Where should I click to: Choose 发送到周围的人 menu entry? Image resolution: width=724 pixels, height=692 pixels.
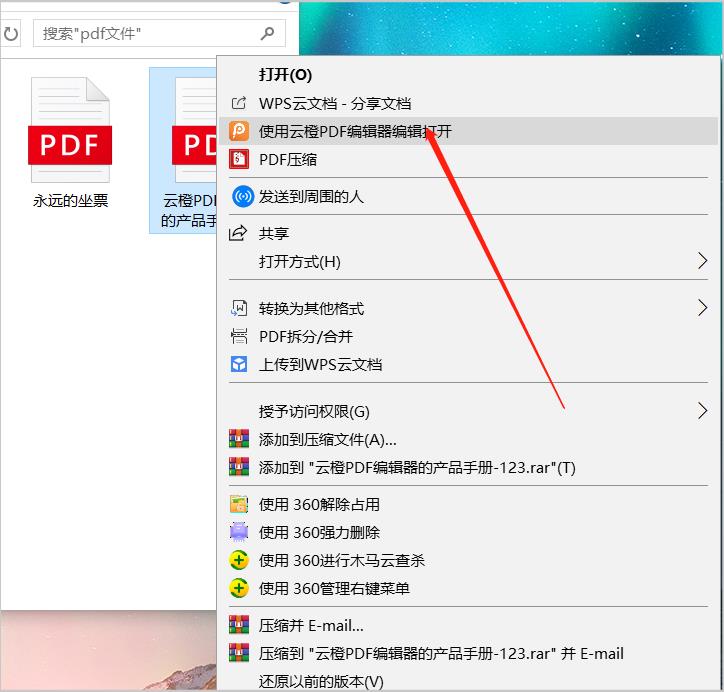point(468,197)
